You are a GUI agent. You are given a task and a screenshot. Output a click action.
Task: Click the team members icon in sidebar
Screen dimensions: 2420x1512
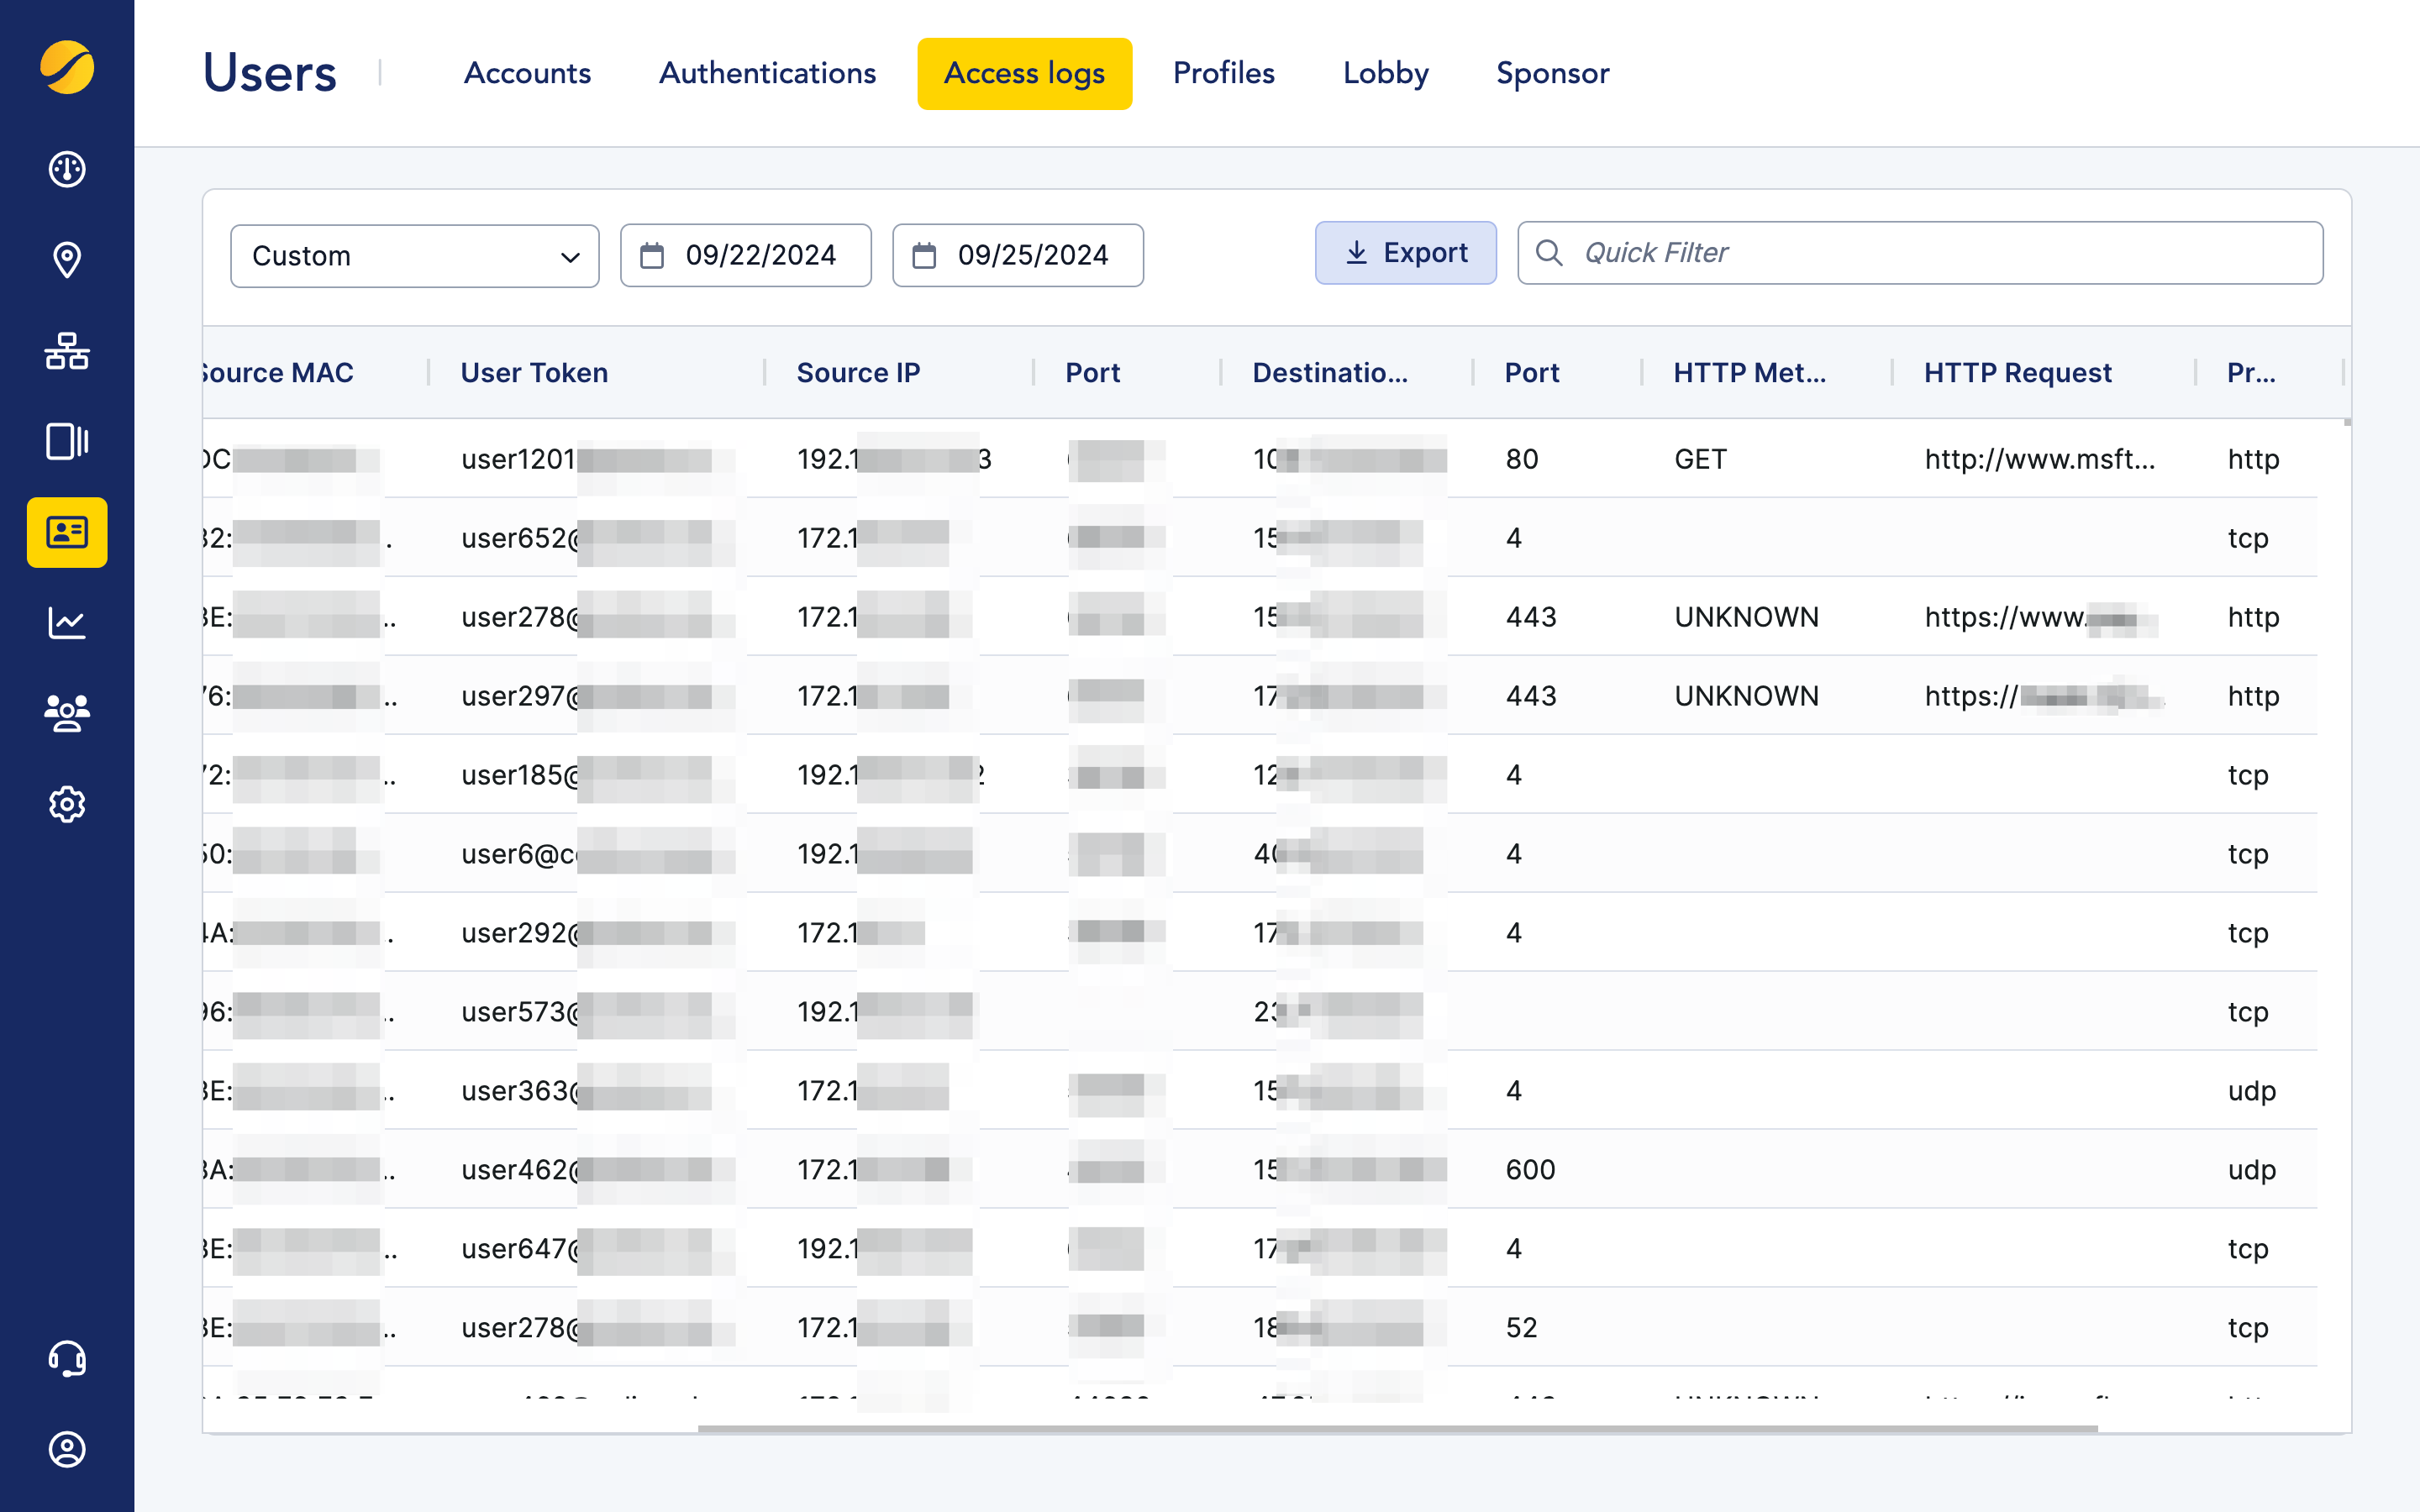pyautogui.click(x=66, y=712)
